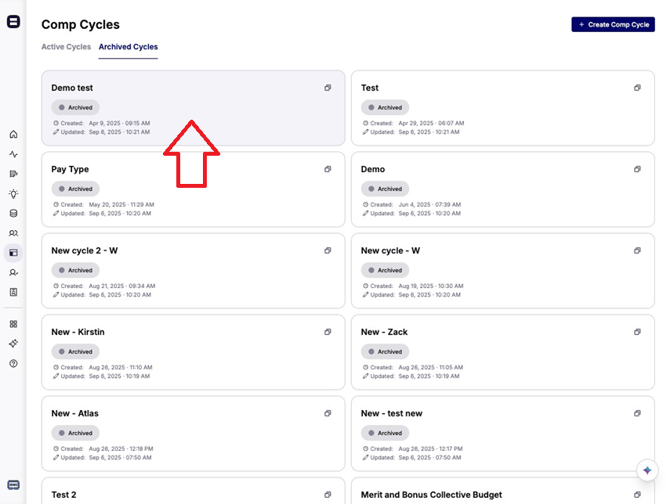
Task: Select the database stack icon in the sidebar
Action: (x=13, y=213)
